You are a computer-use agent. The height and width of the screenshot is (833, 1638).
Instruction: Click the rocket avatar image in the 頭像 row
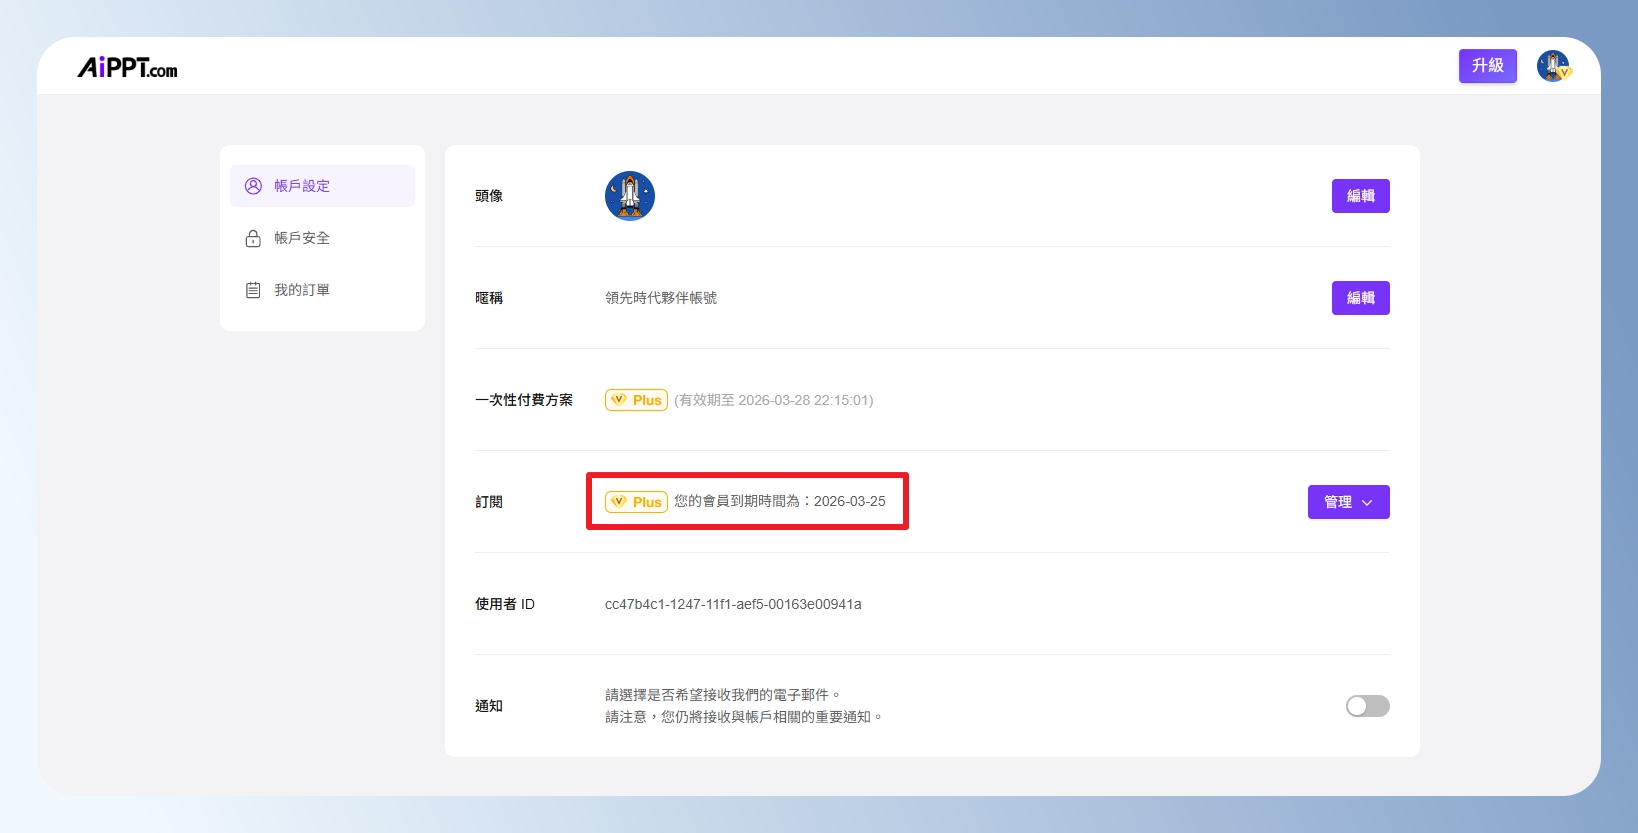point(629,196)
